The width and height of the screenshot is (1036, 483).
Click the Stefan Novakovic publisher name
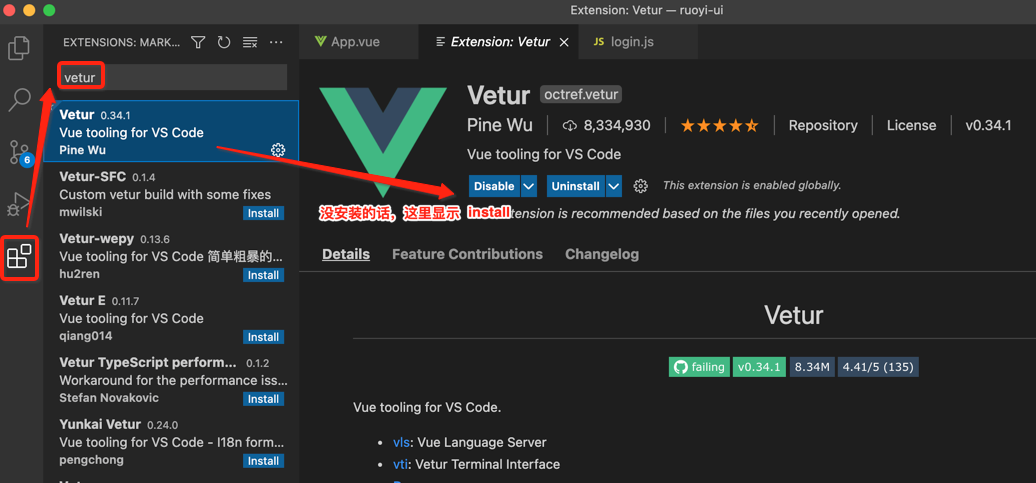pyautogui.click(x=109, y=398)
